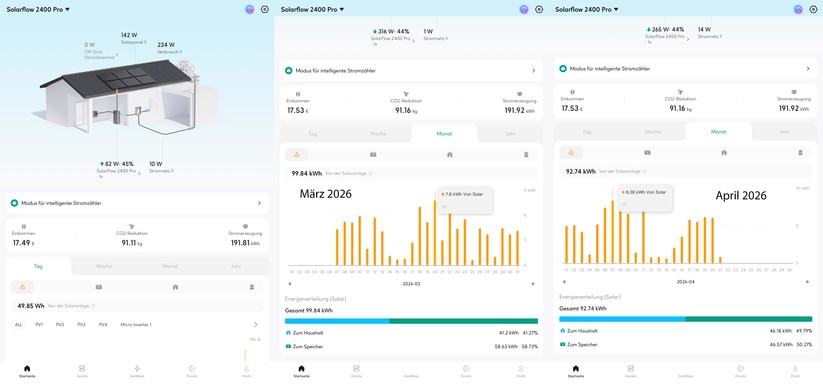Tap the purple avatar icon on Tag-view screen
Viewport: 823px width, 385px height.
249,9
